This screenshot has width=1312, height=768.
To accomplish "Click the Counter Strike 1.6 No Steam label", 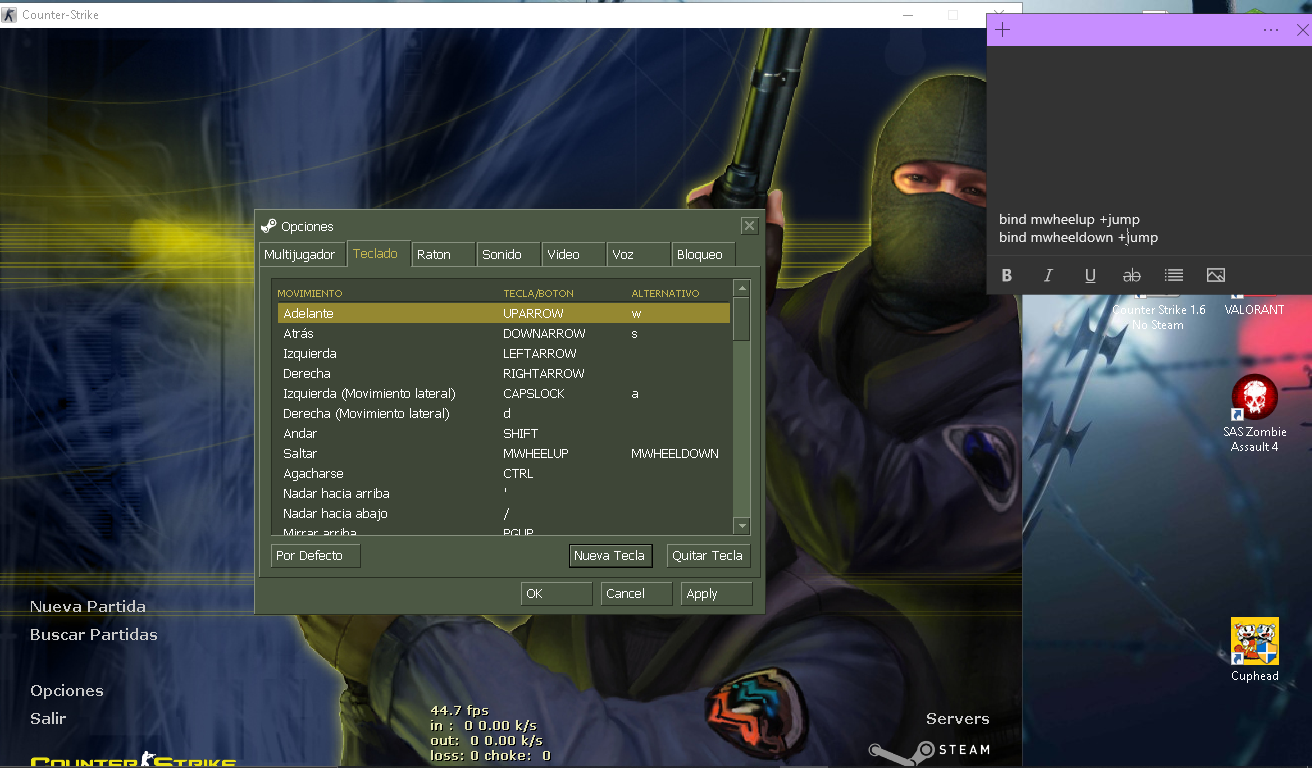I will pos(1159,317).
